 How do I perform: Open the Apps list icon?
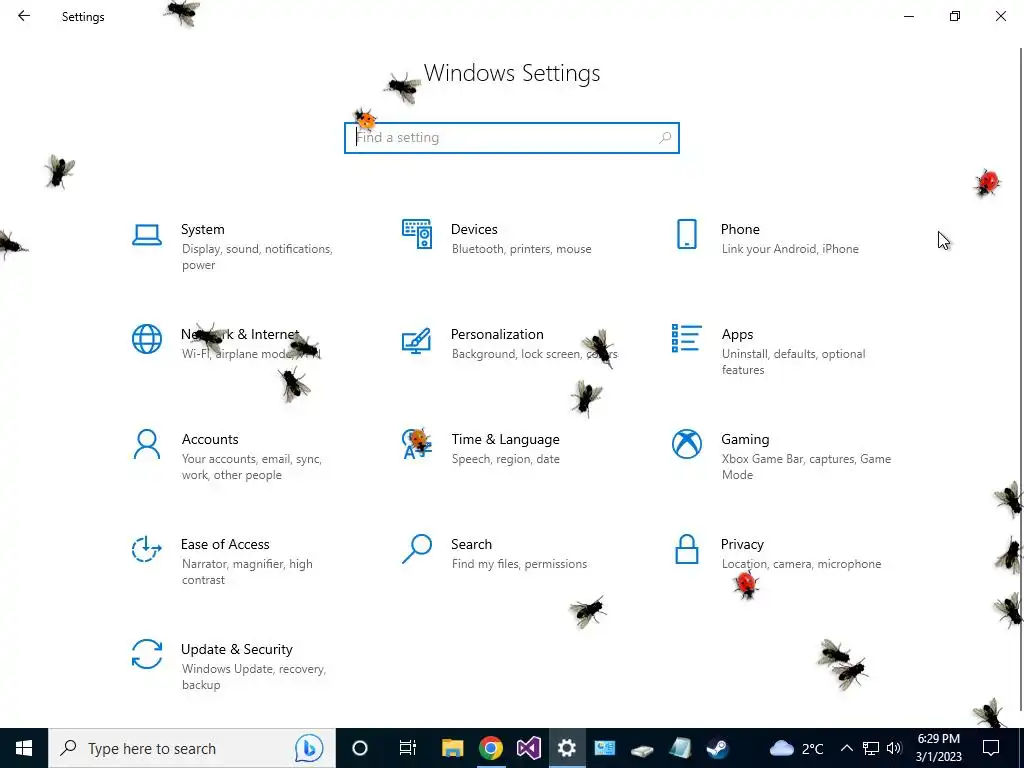click(x=686, y=338)
